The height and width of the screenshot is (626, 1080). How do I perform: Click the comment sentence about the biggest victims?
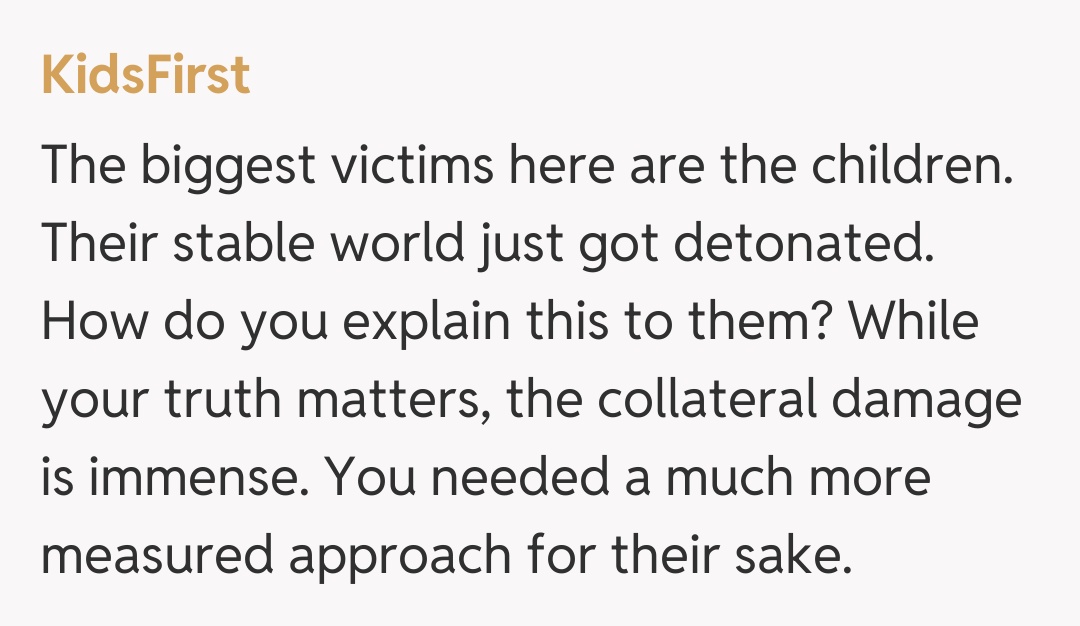point(527,166)
